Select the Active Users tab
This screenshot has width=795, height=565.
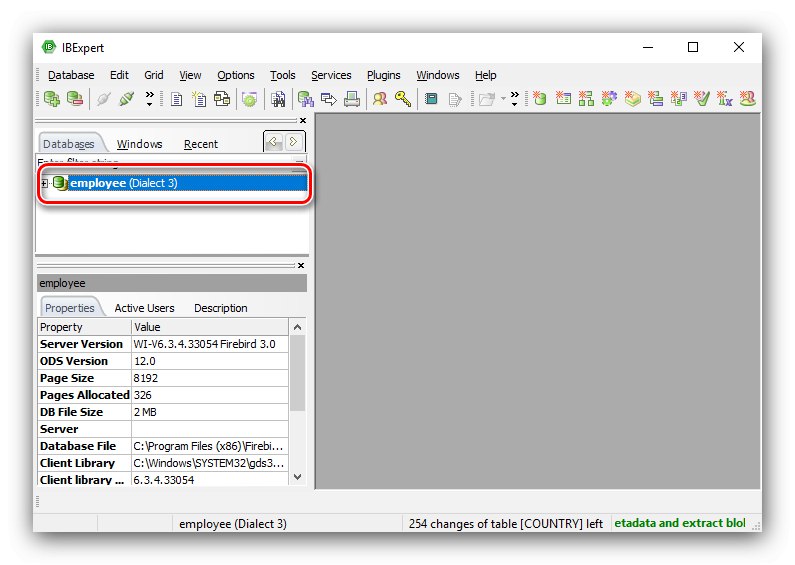click(144, 308)
